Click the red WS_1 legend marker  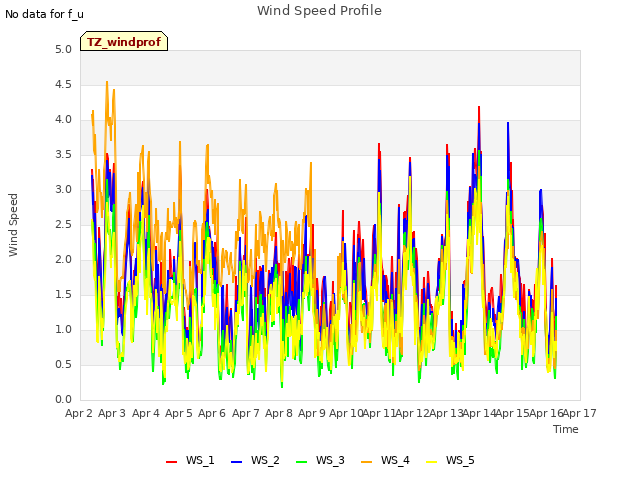click(x=171, y=462)
